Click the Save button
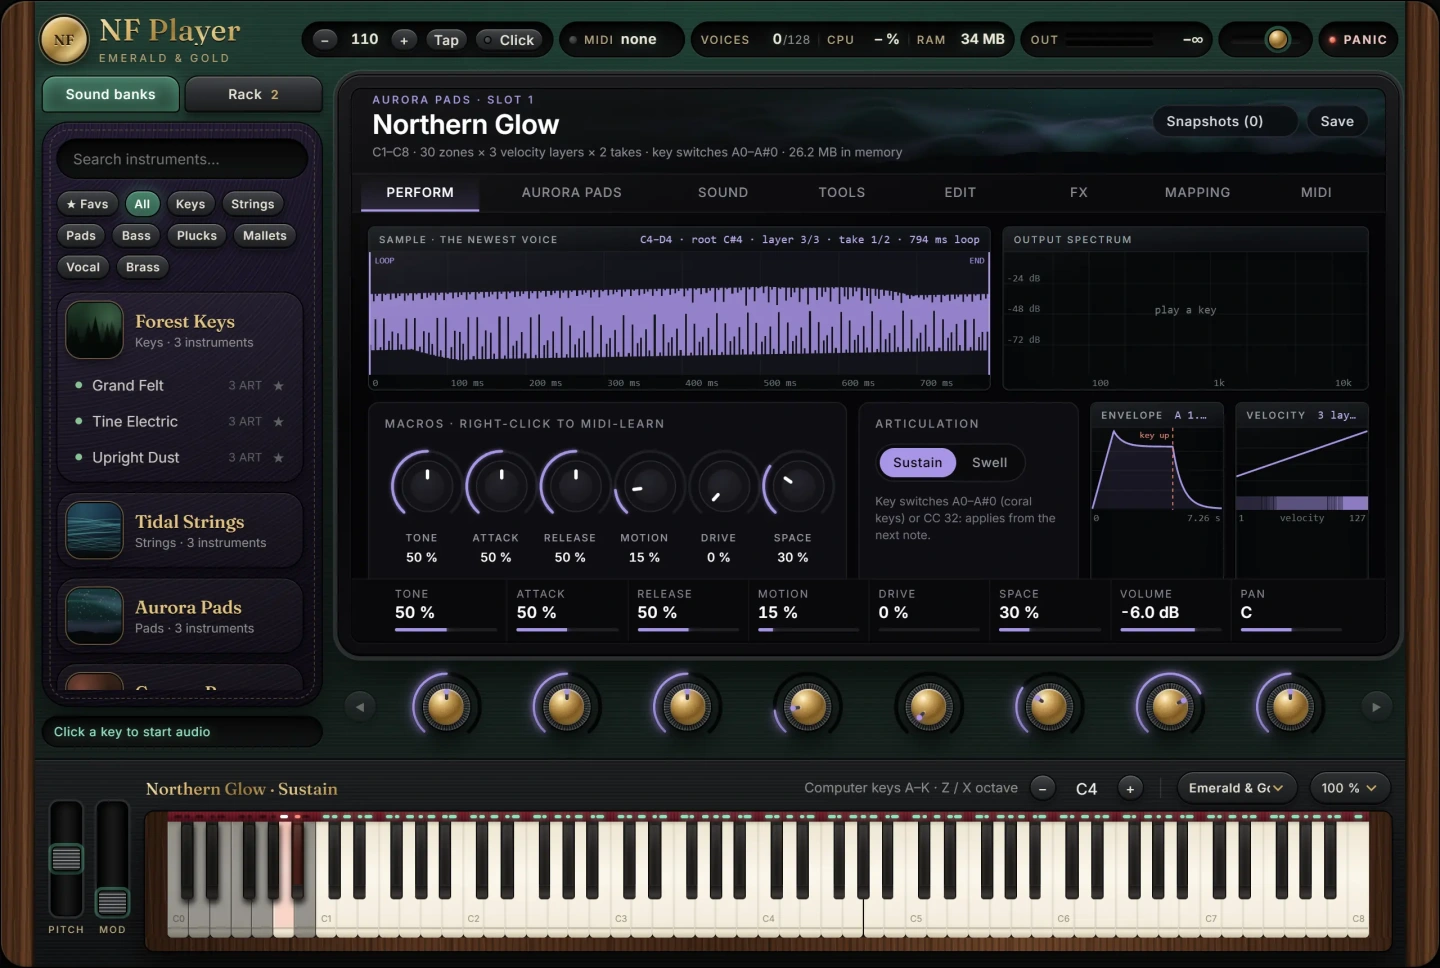 tap(1337, 121)
